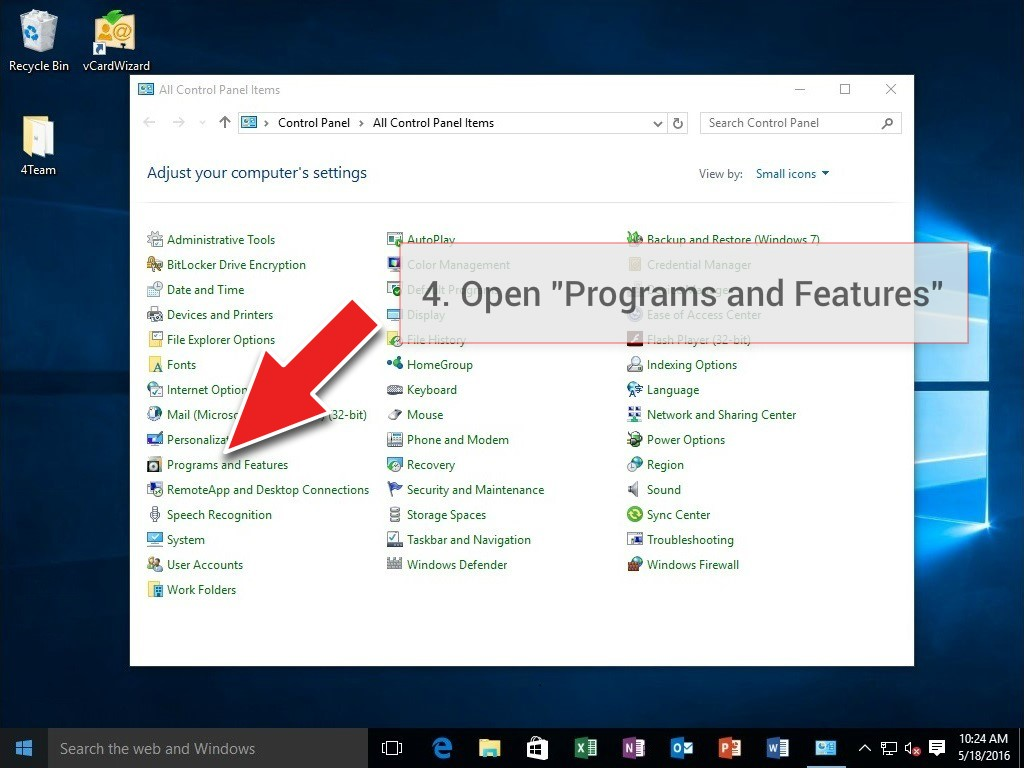Open the Sync Center icon
The height and width of the screenshot is (768, 1024).
(634, 515)
